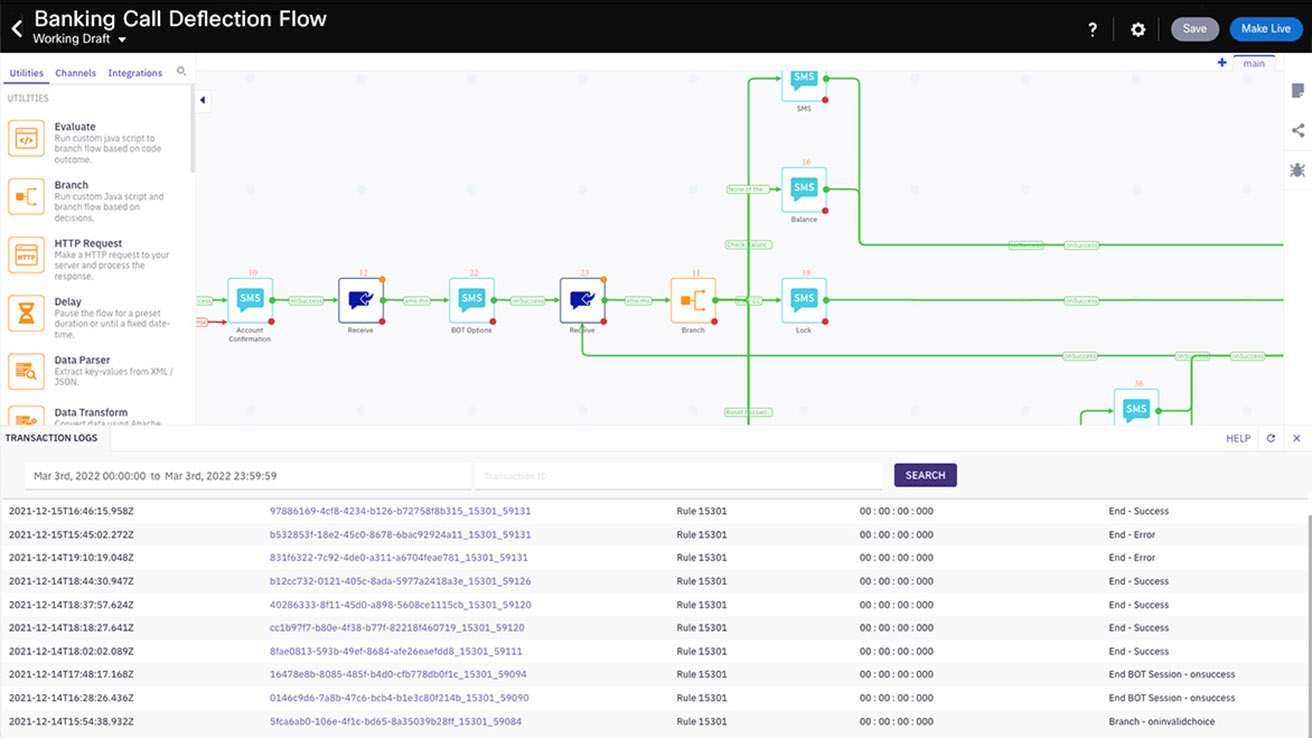
Task: Open transaction 16478e8b-8085-485f link
Action: click(x=398, y=674)
